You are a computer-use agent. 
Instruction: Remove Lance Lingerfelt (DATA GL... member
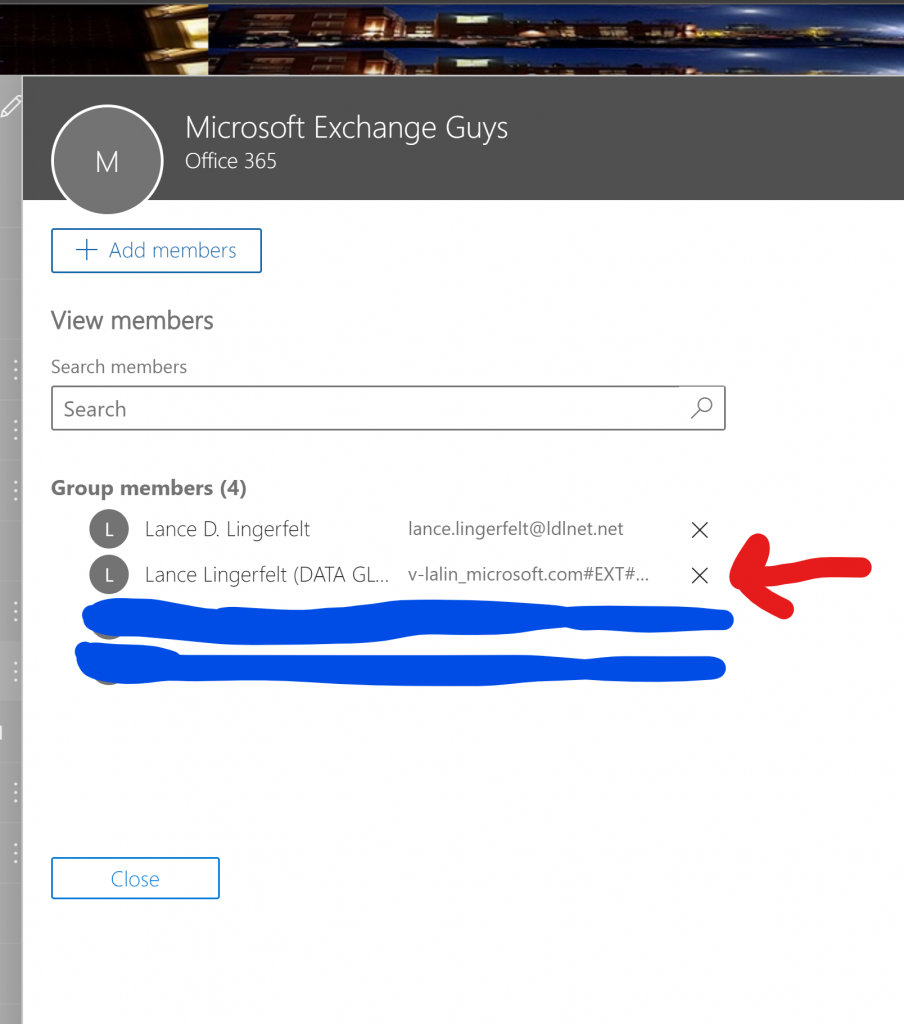[x=700, y=575]
